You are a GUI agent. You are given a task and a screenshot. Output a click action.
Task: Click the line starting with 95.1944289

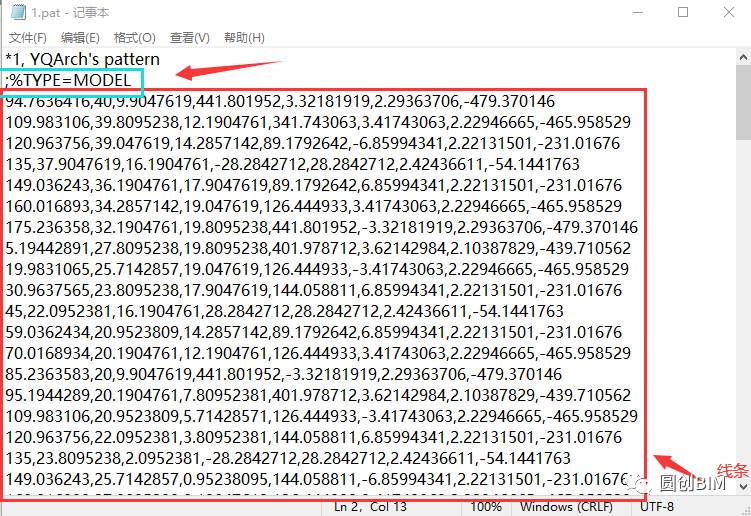[318, 395]
